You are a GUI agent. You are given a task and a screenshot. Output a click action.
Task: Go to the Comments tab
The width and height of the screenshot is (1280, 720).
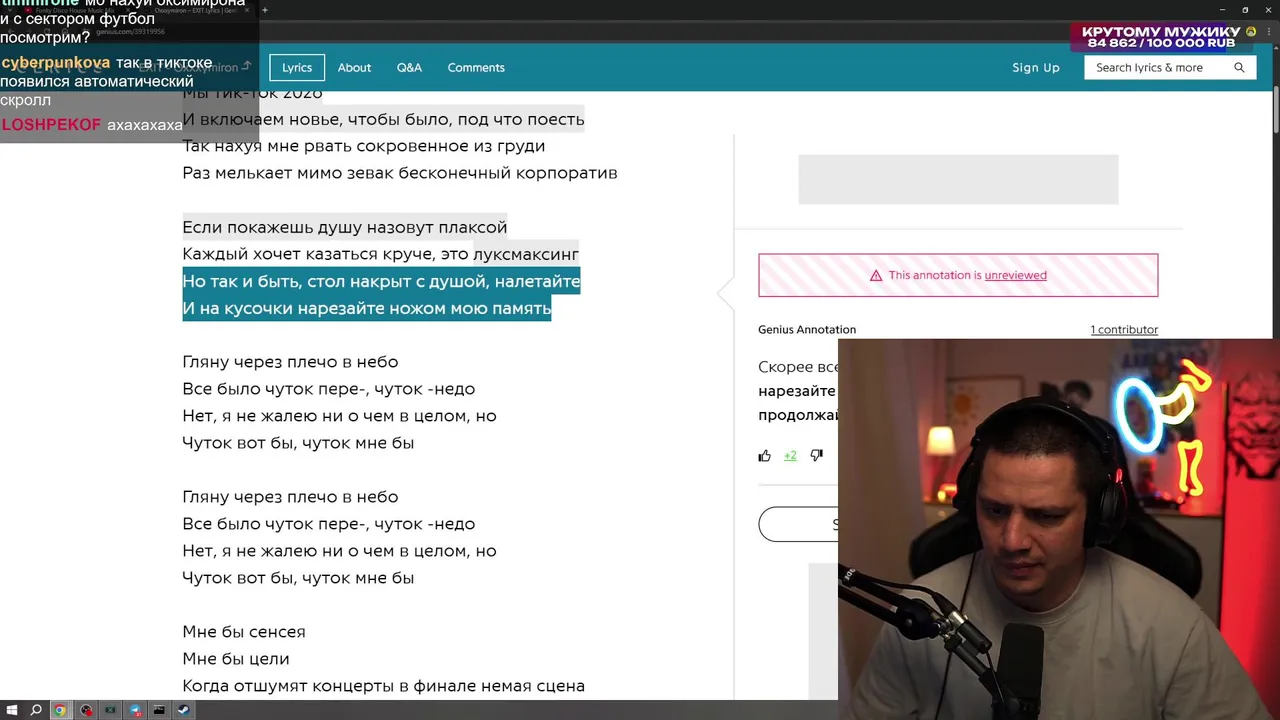pyautogui.click(x=476, y=68)
